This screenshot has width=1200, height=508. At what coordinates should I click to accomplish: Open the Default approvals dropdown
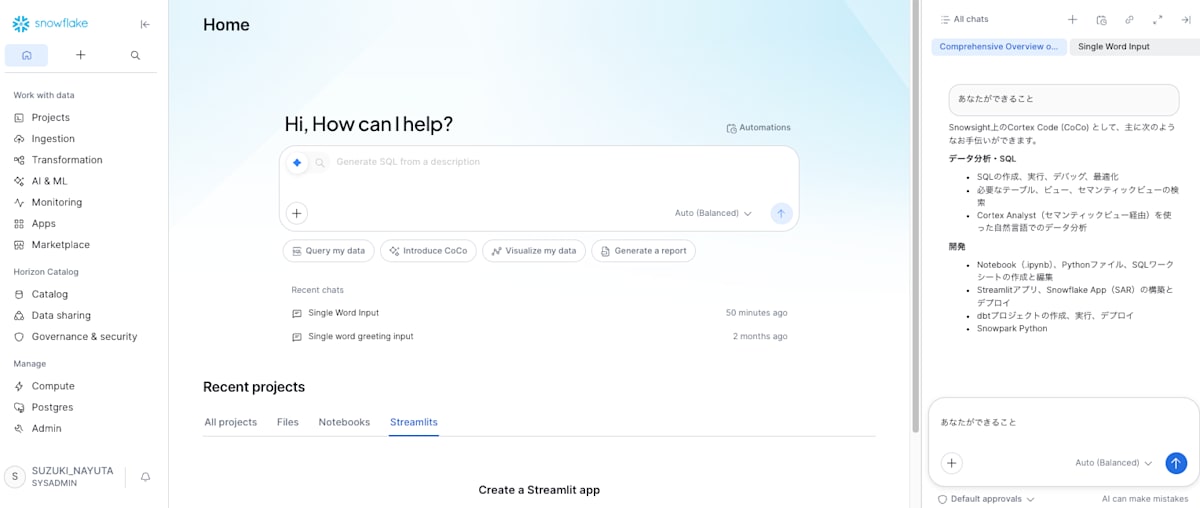point(986,498)
